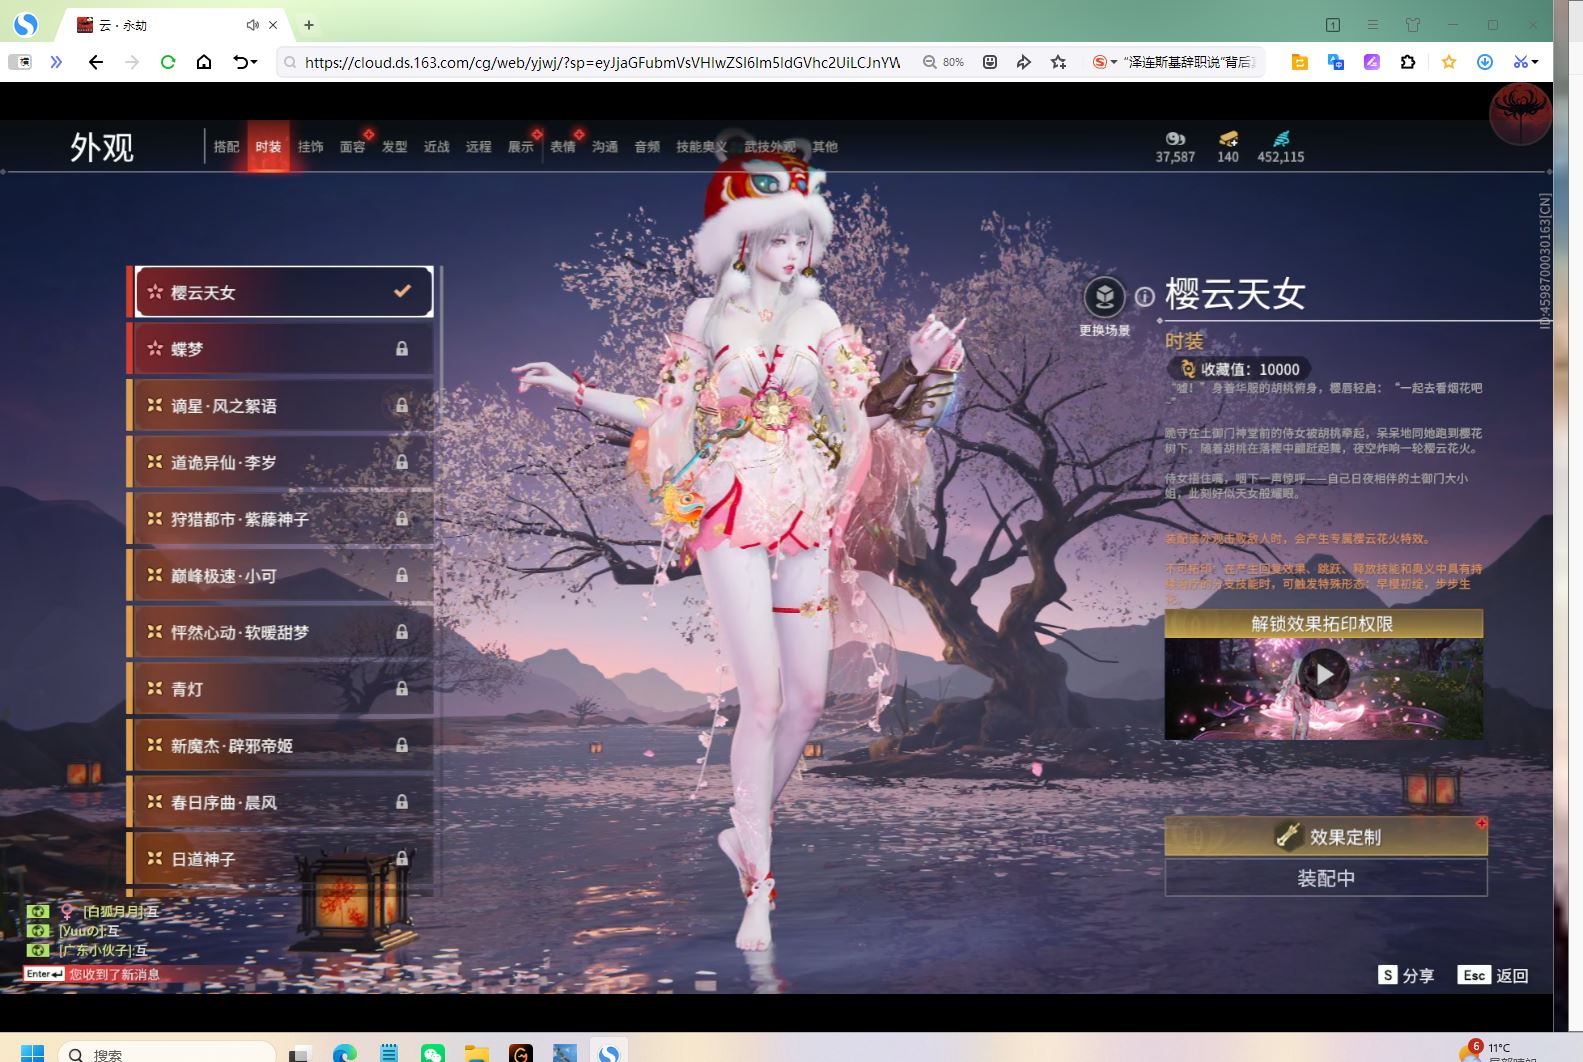The width and height of the screenshot is (1583, 1062).
Task: Click the gold bar currency 140 icon
Action: [1228, 138]
